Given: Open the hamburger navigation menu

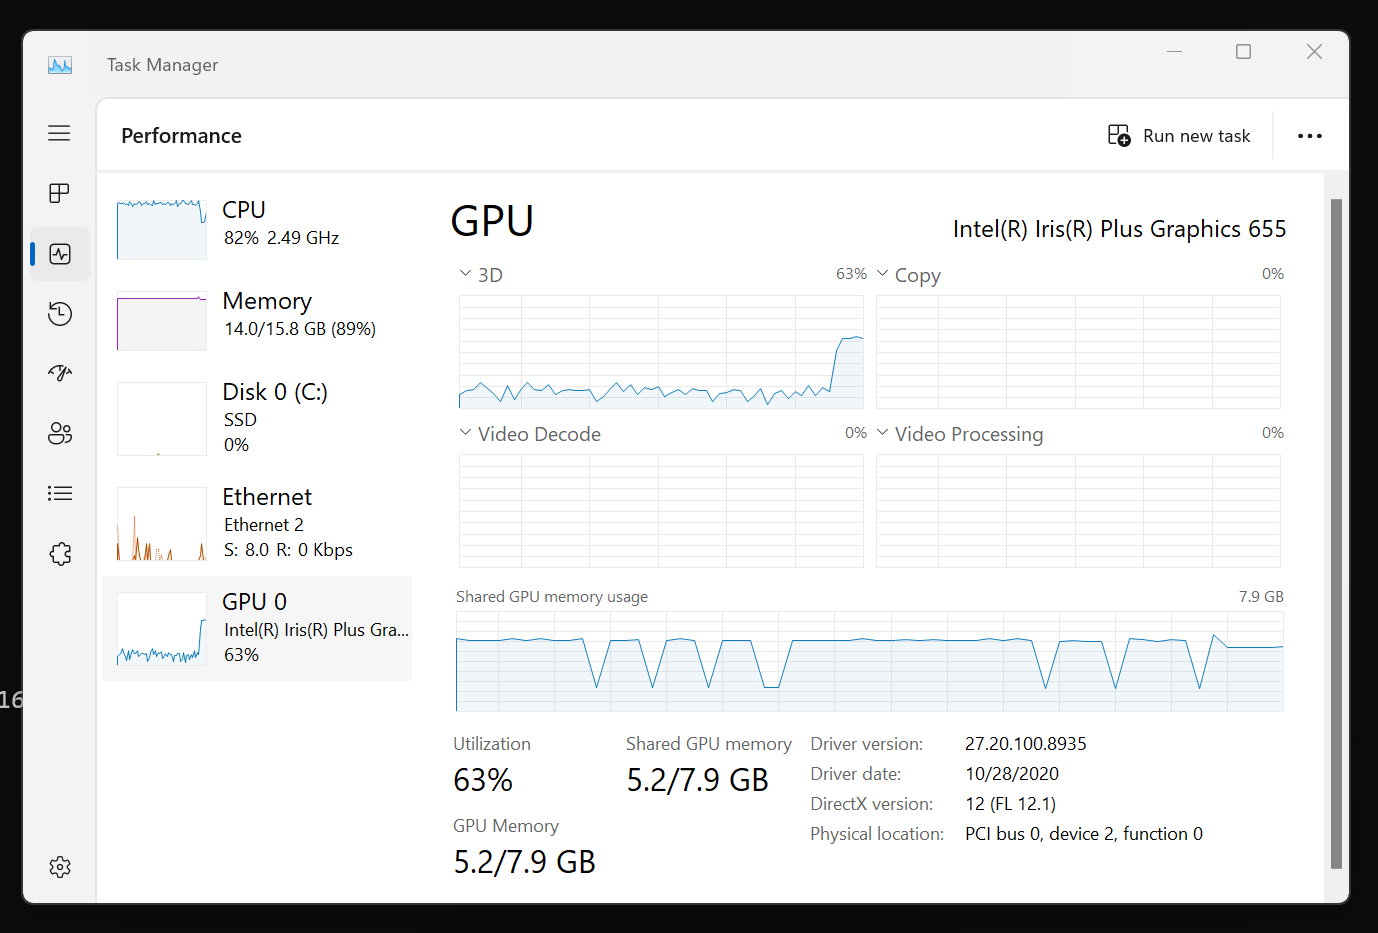Looking at the screenshot, I should (x=59, y=133).
